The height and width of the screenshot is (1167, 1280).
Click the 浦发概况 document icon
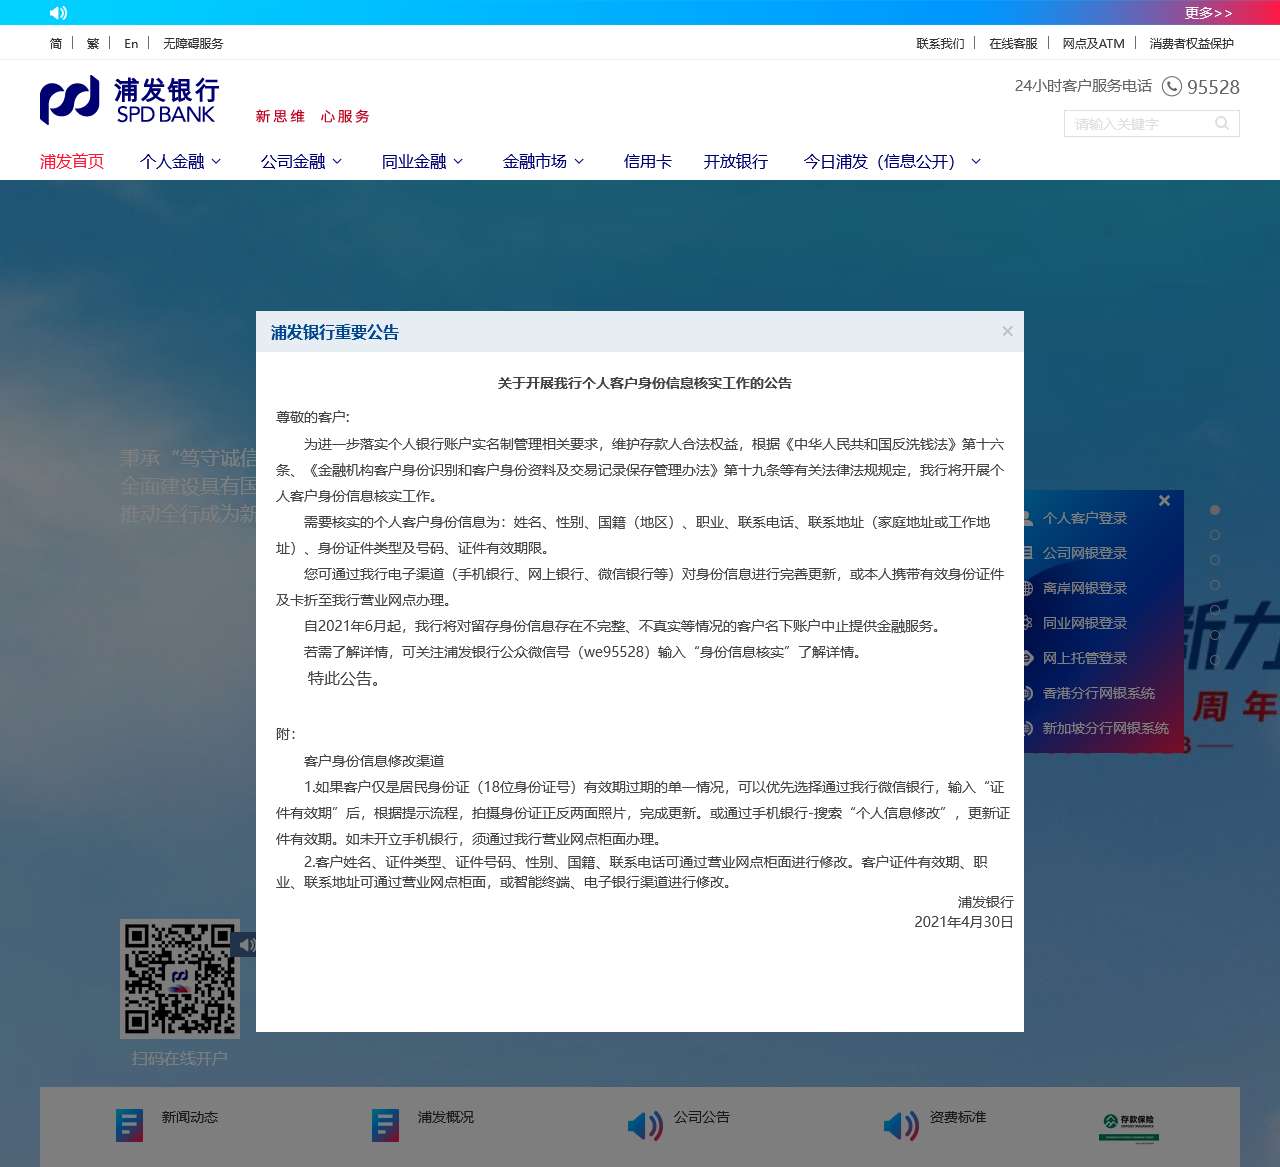coord(385,1125)
